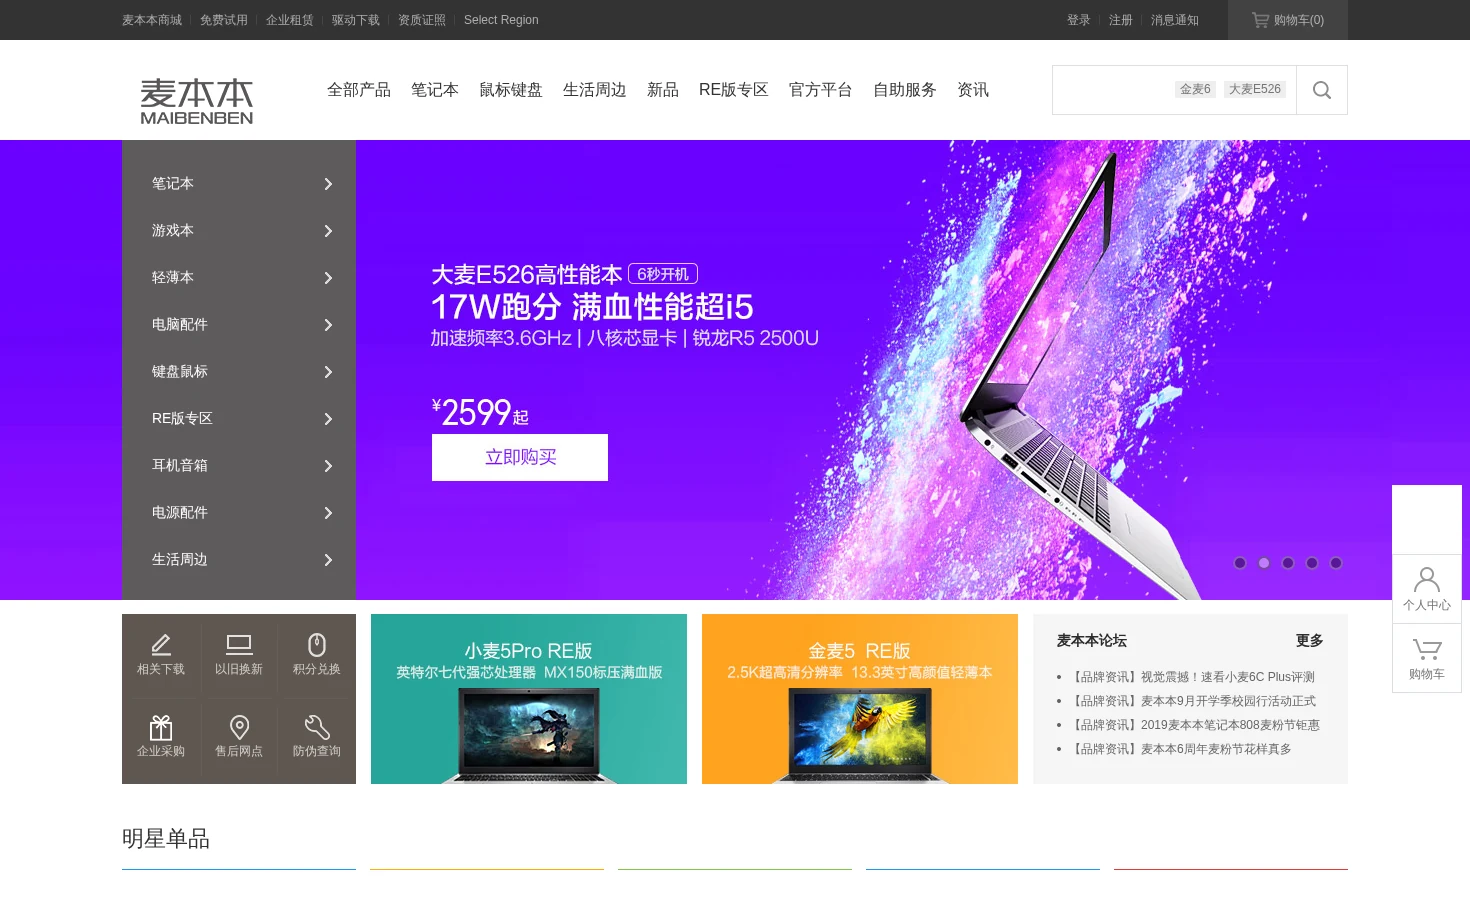Open 全部产品 in main navigation
1470x923 pixels.
tap(359, 90)
